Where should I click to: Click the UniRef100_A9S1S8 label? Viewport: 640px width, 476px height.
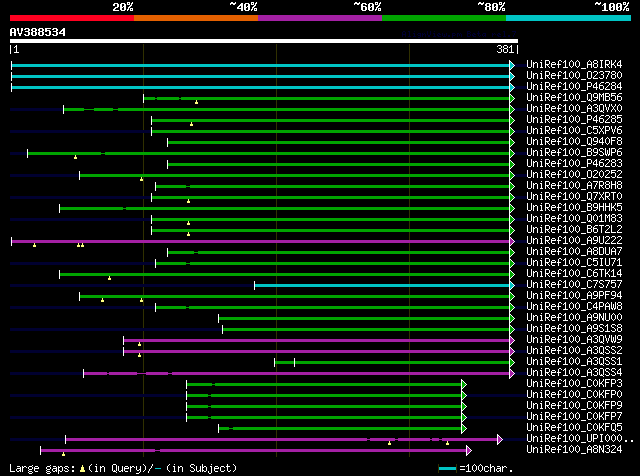point(574,329)
